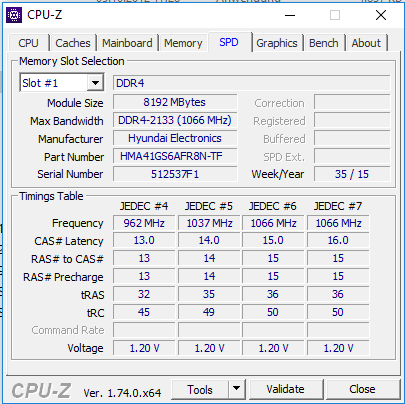Image resolution: width=405 pixels, height=404 pixels.
Task: Select the Max Bandwidth DDR4-2133 field
Action: click(x=175, y=120)
